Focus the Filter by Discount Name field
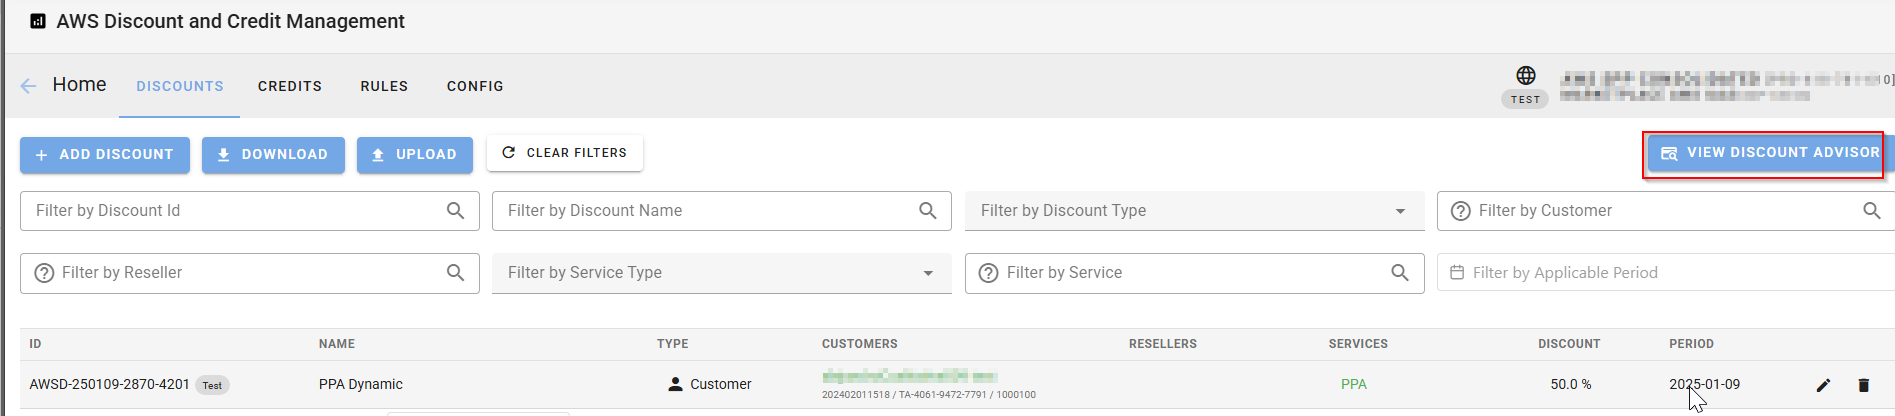This screenshot has height=416, width=1895. pyautogui.click(x=700, y=211)
